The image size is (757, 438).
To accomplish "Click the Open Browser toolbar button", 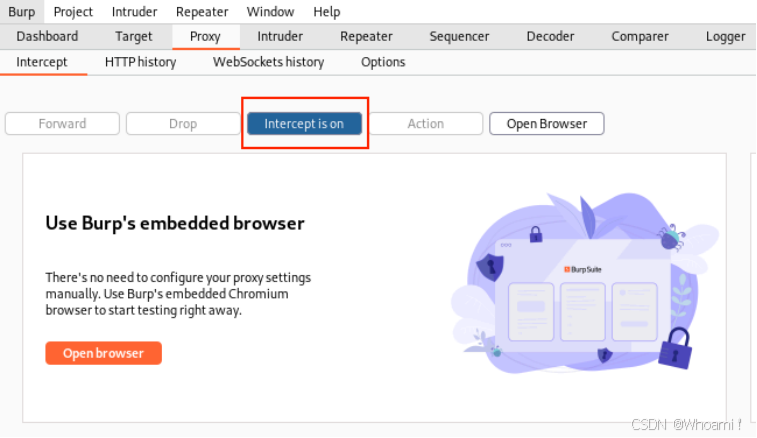I will (x=547, y=124).
